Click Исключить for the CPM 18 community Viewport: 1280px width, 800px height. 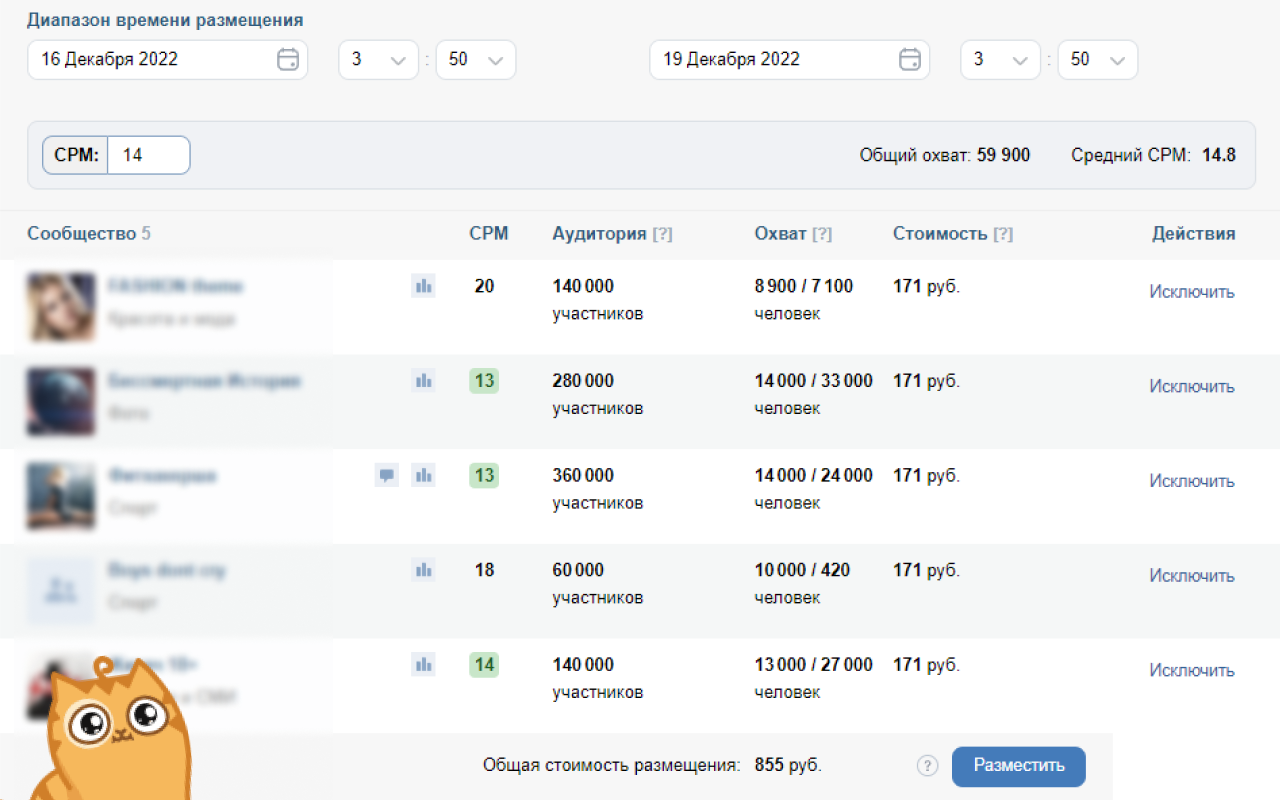tap(1191, 576)
